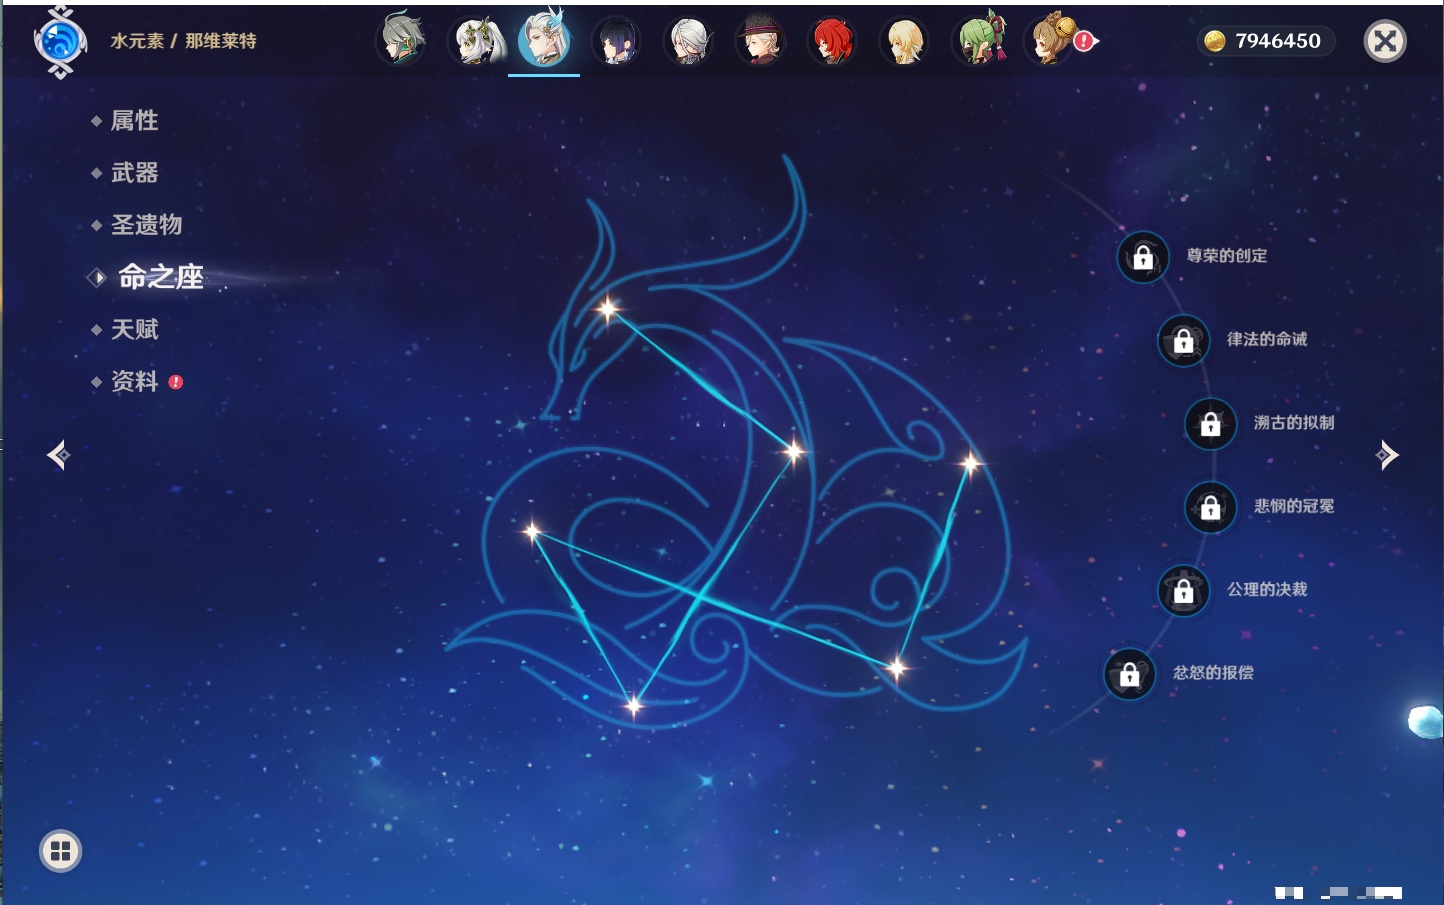
Task: Select the 命之座 constellation menu
Action: 160,277
